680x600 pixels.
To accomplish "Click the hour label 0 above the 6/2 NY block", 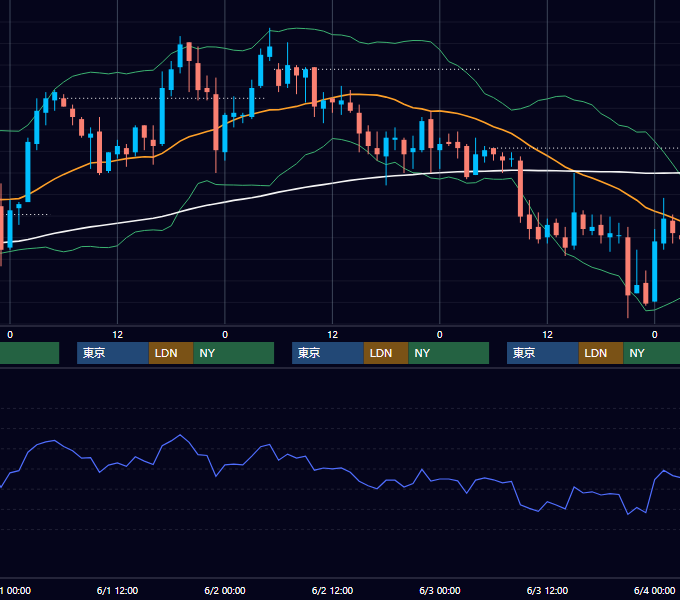I will pos(440,335).
